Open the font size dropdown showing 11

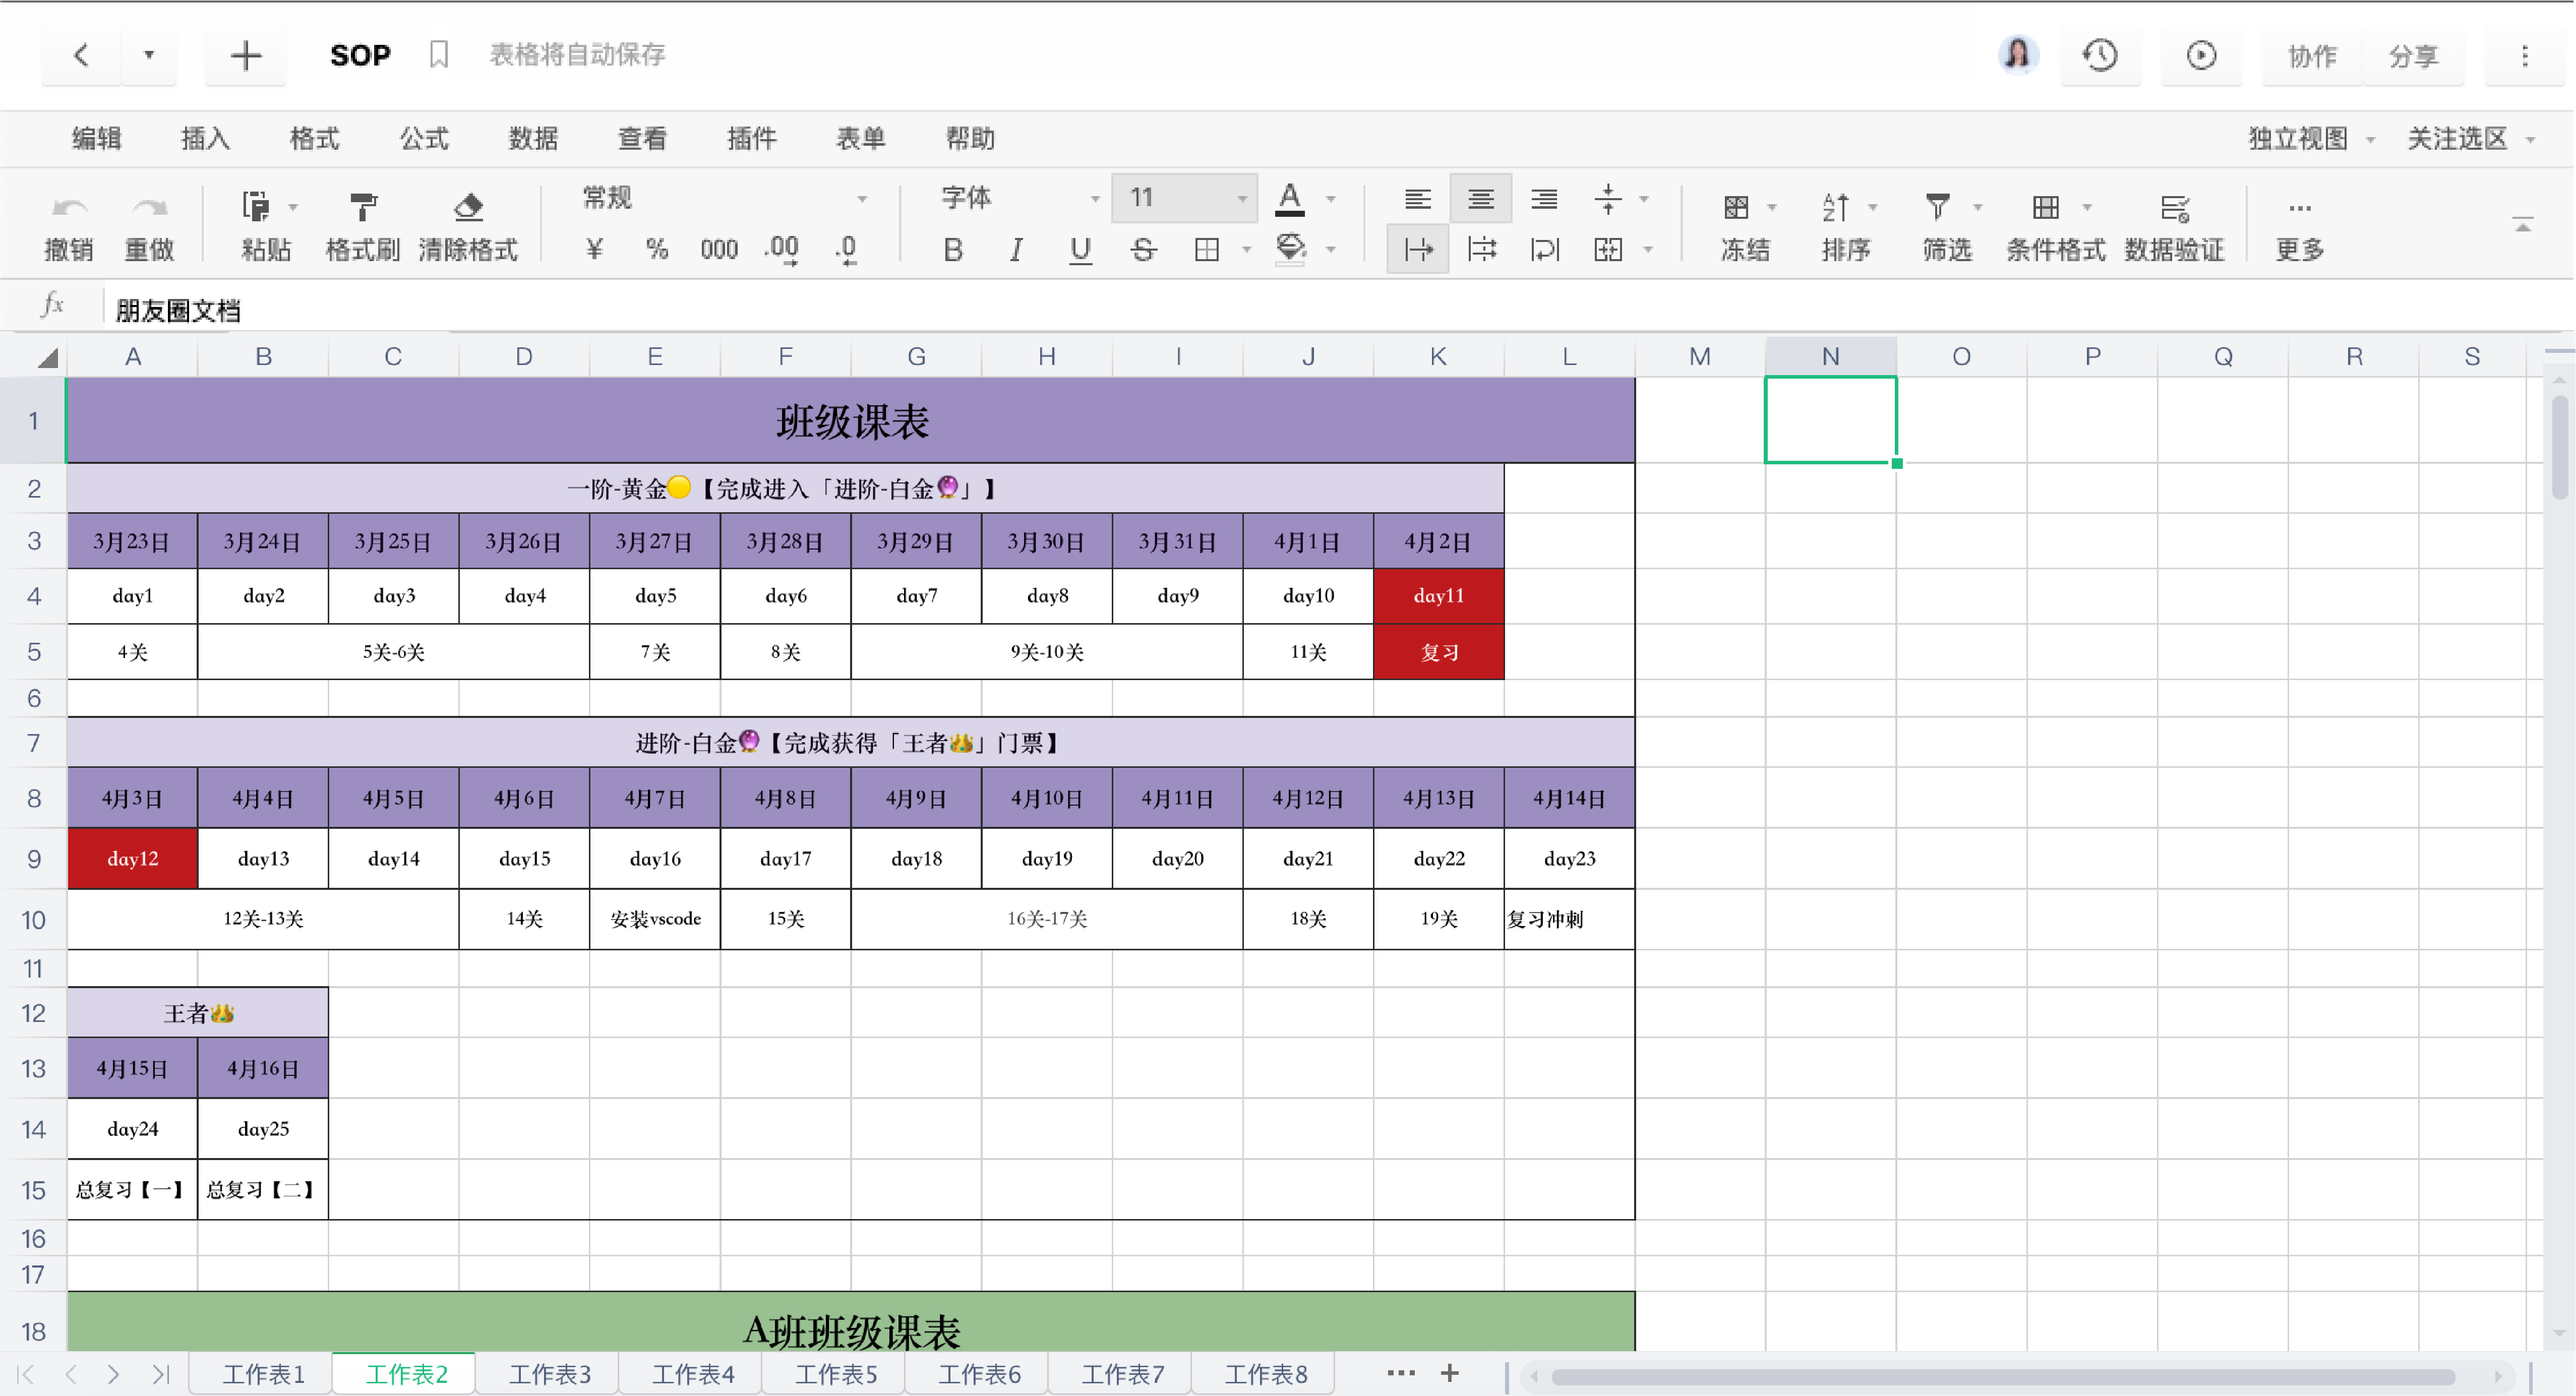1184,198
